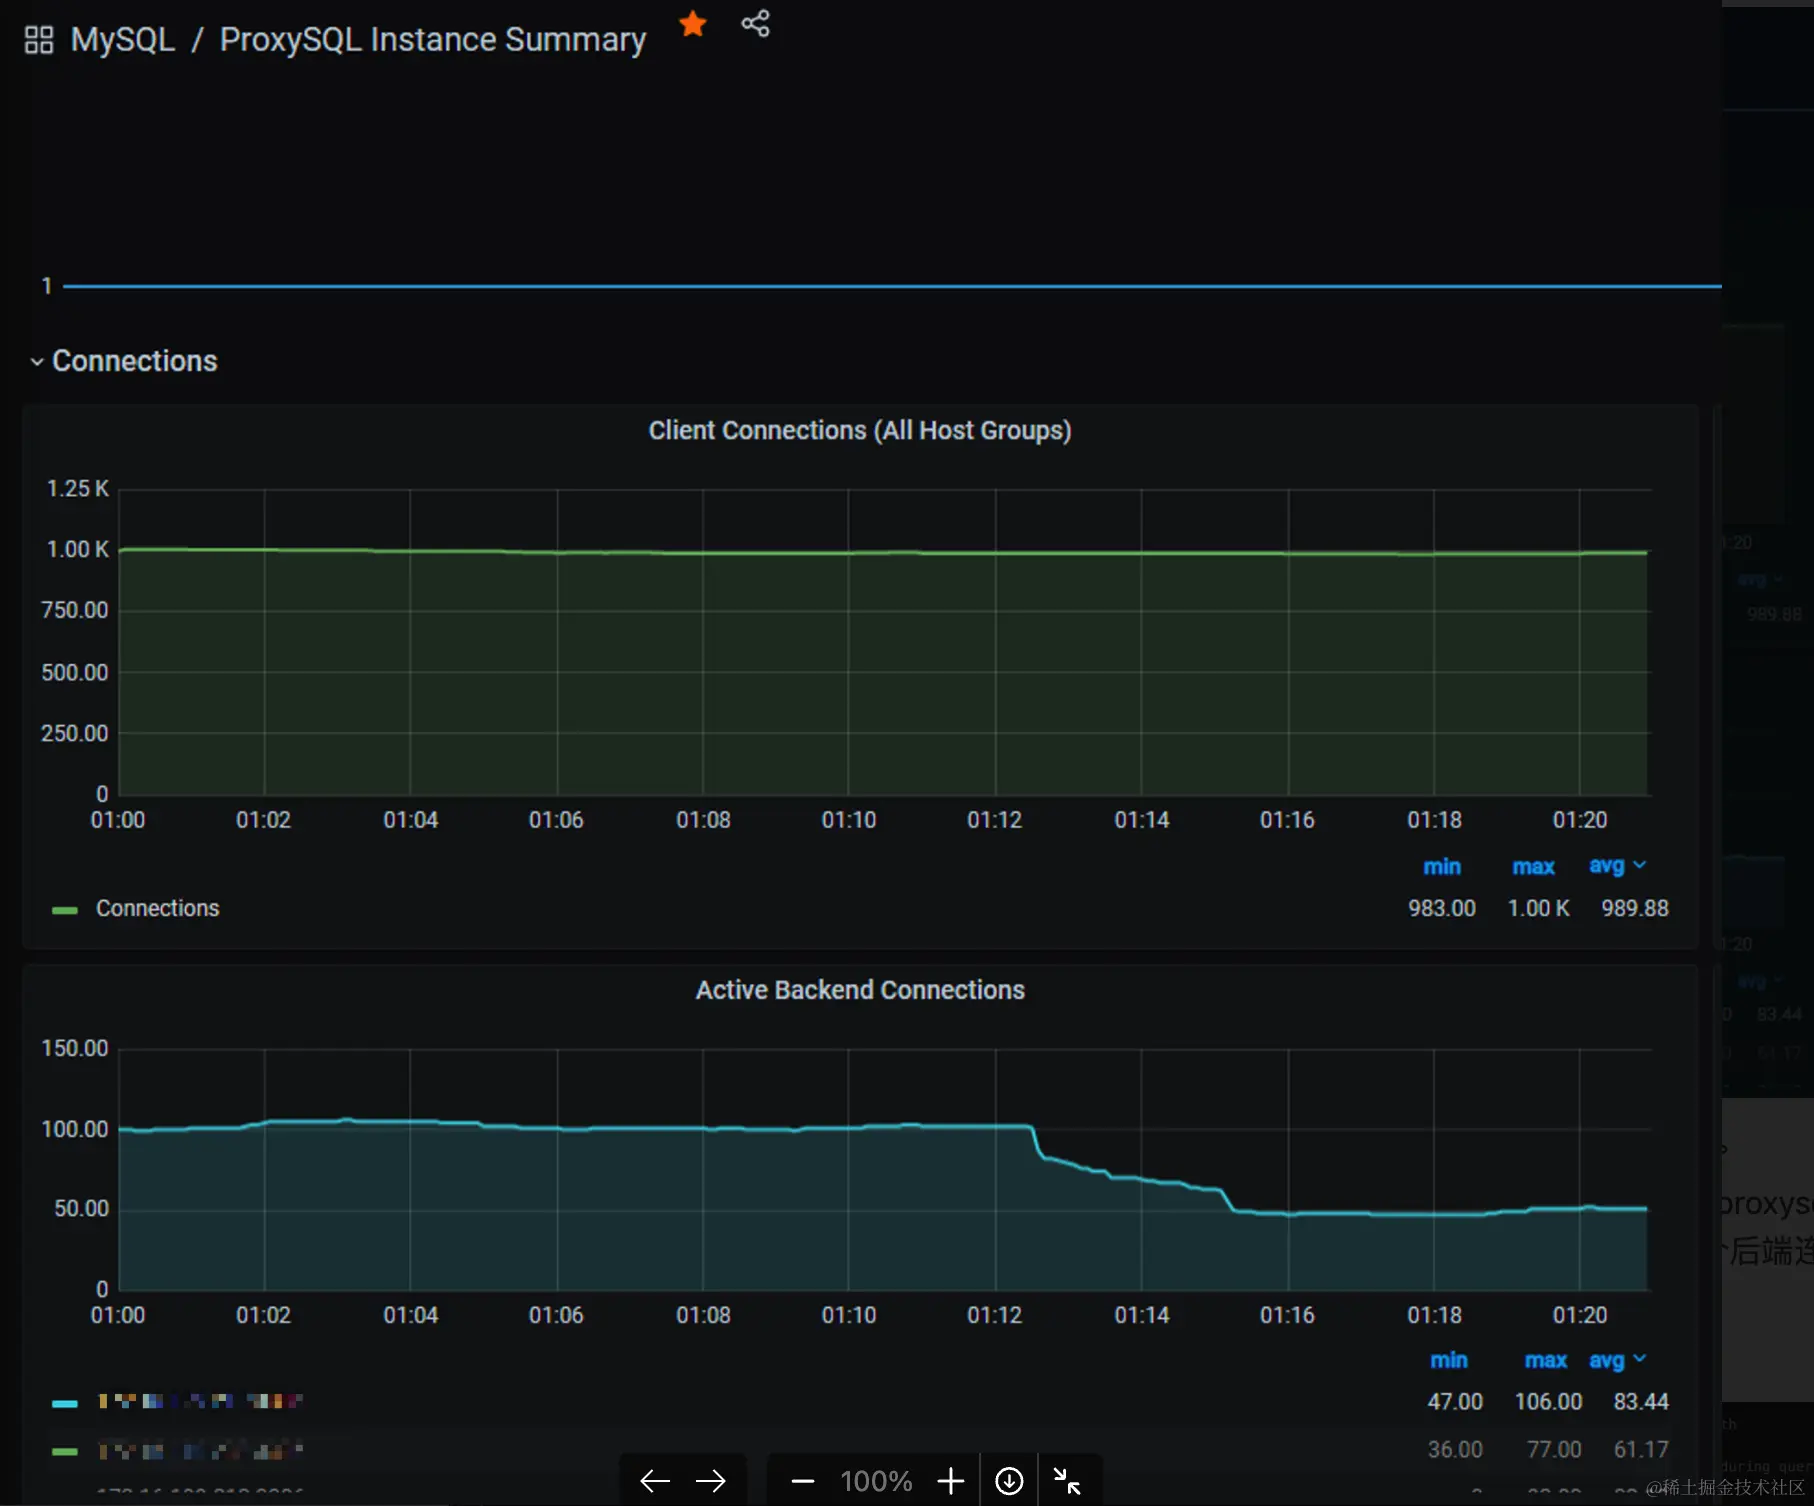The image size is (1814, 1506).
Task: Star the ProxySQL Instance Summary dashboard
Action: (x=693, y=24)
